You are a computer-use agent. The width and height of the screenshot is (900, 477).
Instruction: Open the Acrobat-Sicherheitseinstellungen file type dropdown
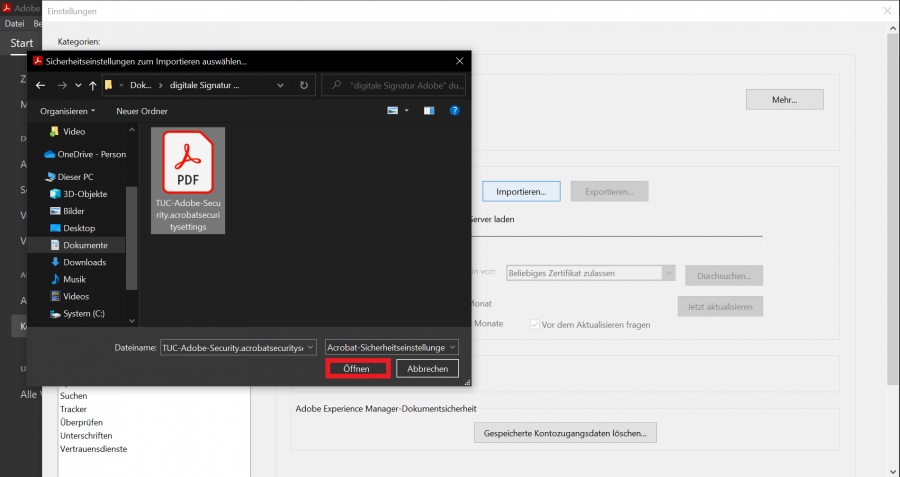391,347
